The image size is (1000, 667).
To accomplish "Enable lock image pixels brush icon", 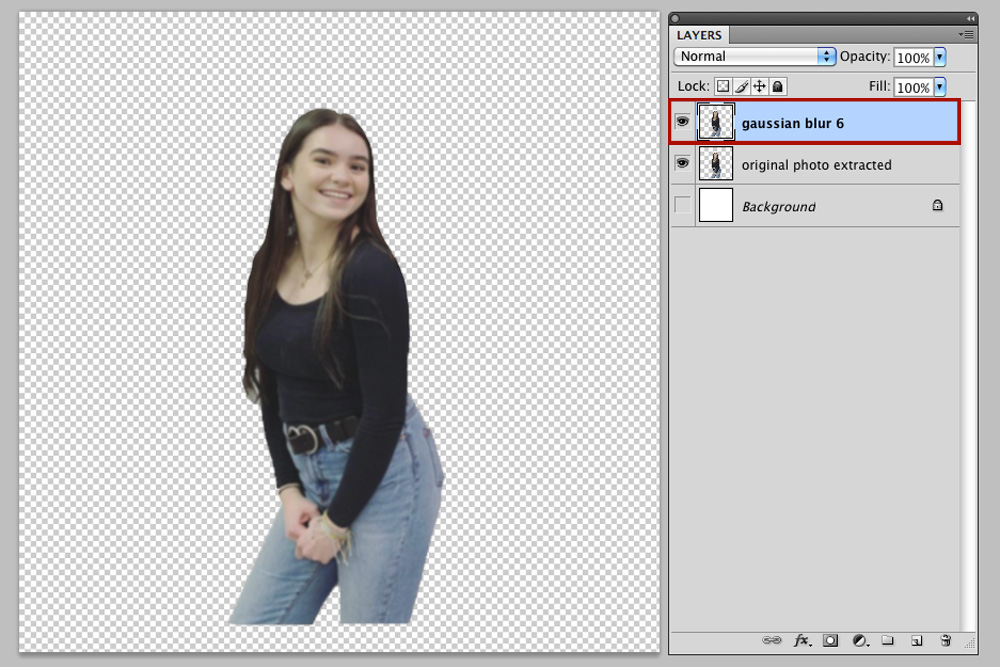I will tap(741, 86).
